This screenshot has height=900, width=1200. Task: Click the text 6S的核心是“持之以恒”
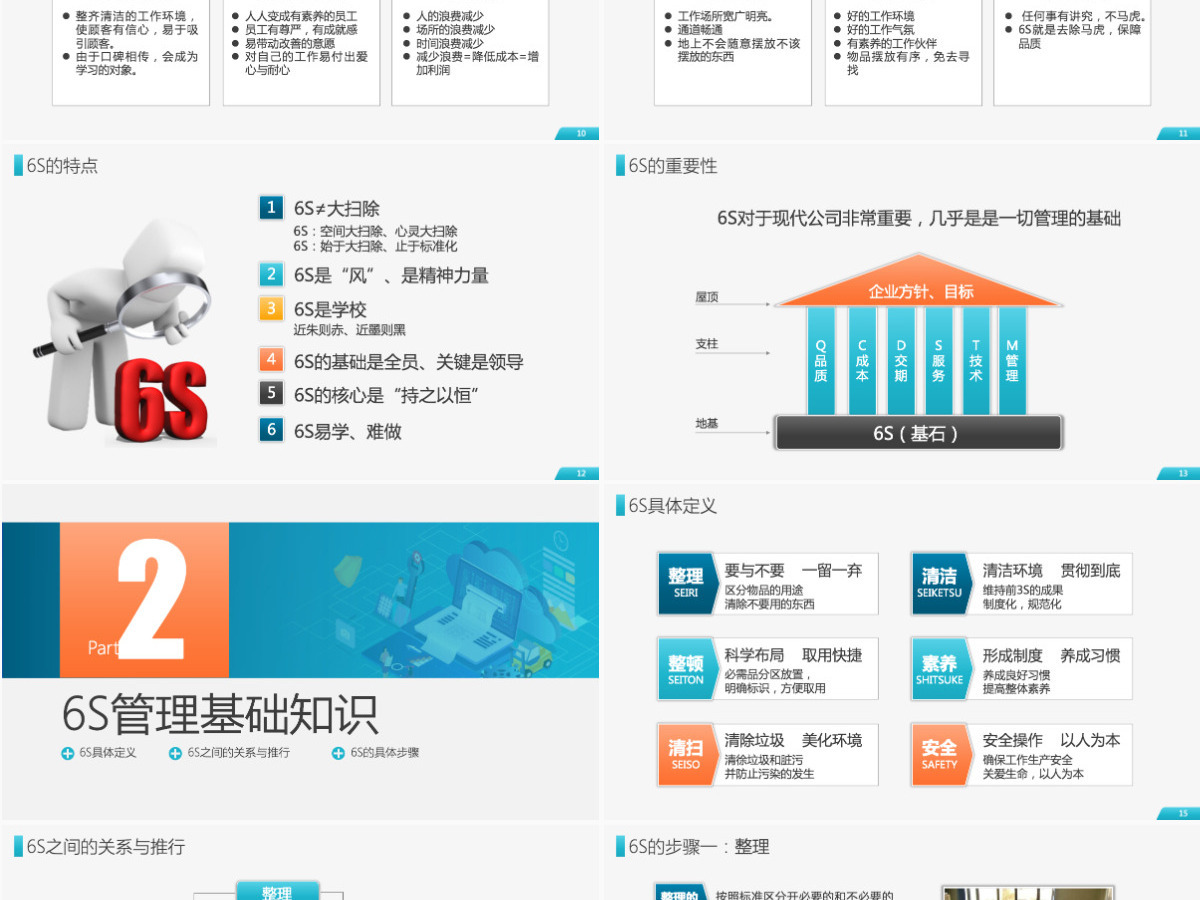coord(386,394)
